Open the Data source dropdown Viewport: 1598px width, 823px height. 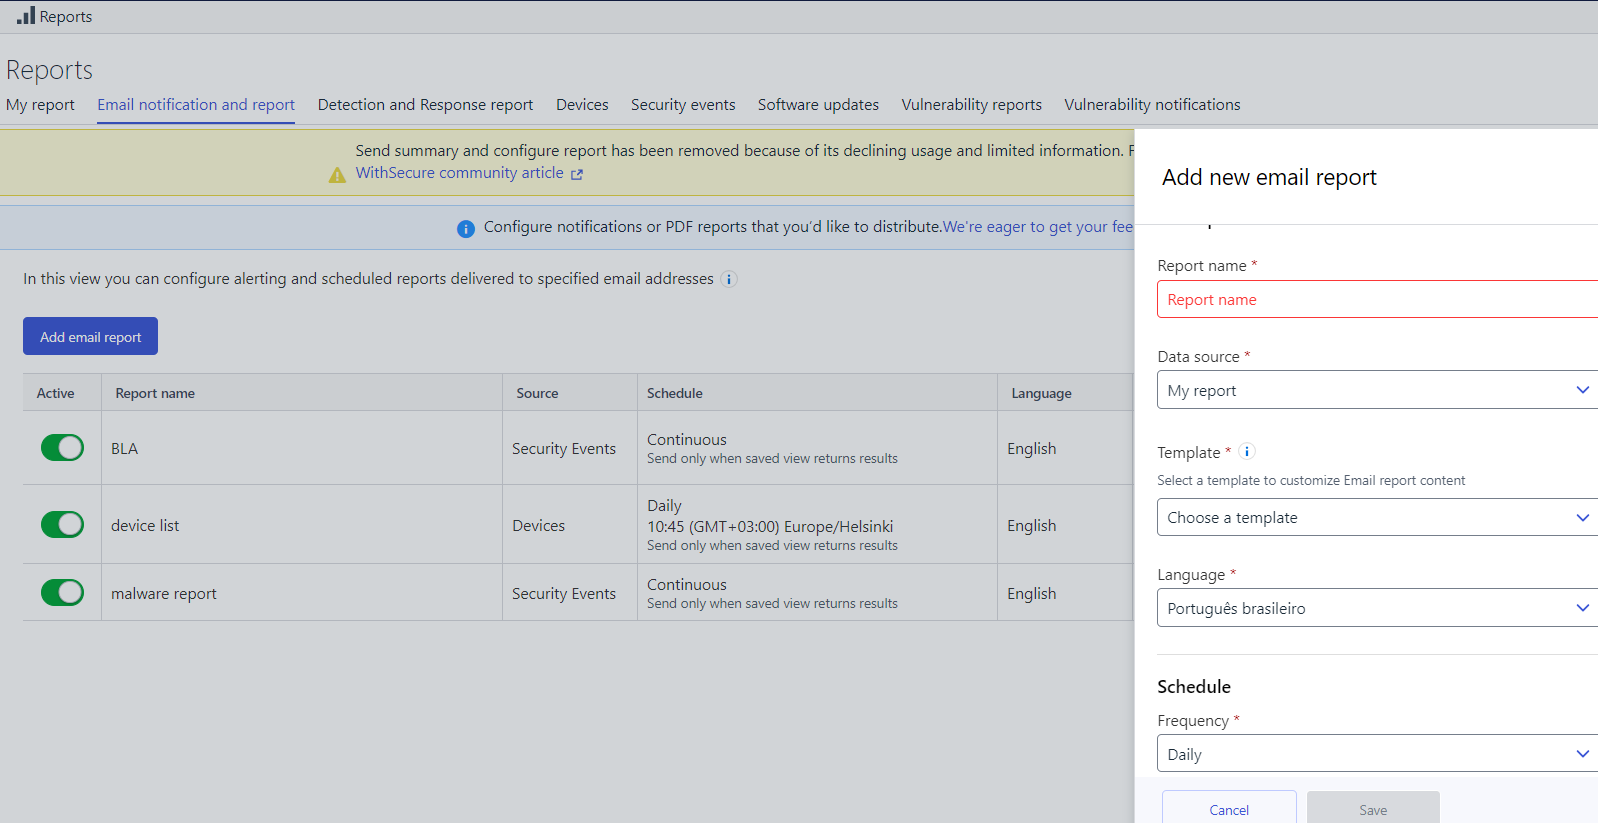pyautogui.click(x=1377, y=390)
